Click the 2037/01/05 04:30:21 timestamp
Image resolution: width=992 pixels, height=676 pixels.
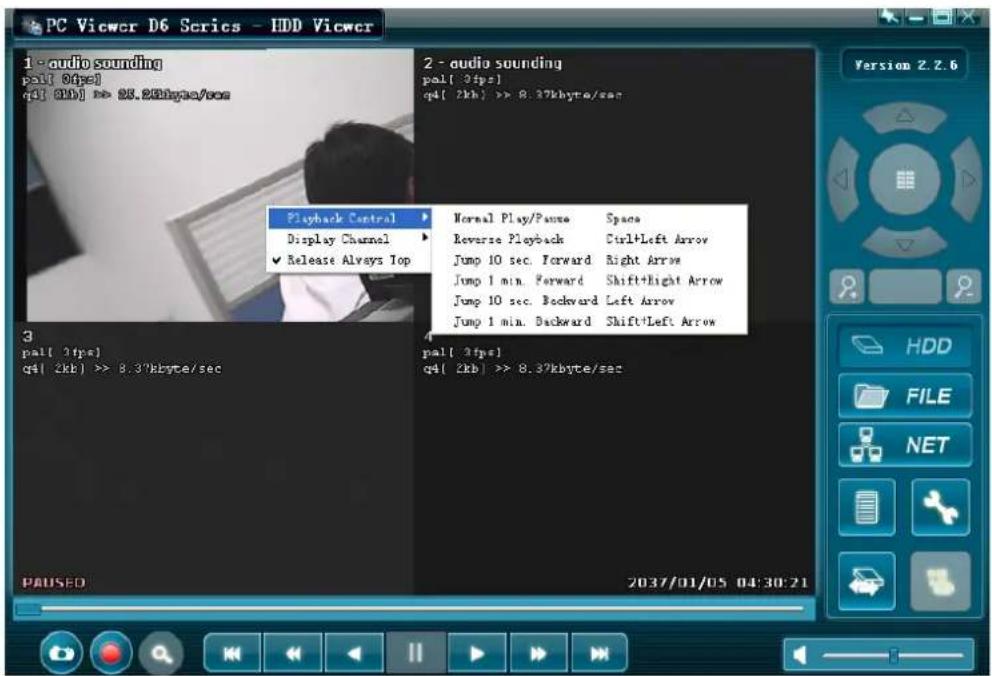coord(718,582)
